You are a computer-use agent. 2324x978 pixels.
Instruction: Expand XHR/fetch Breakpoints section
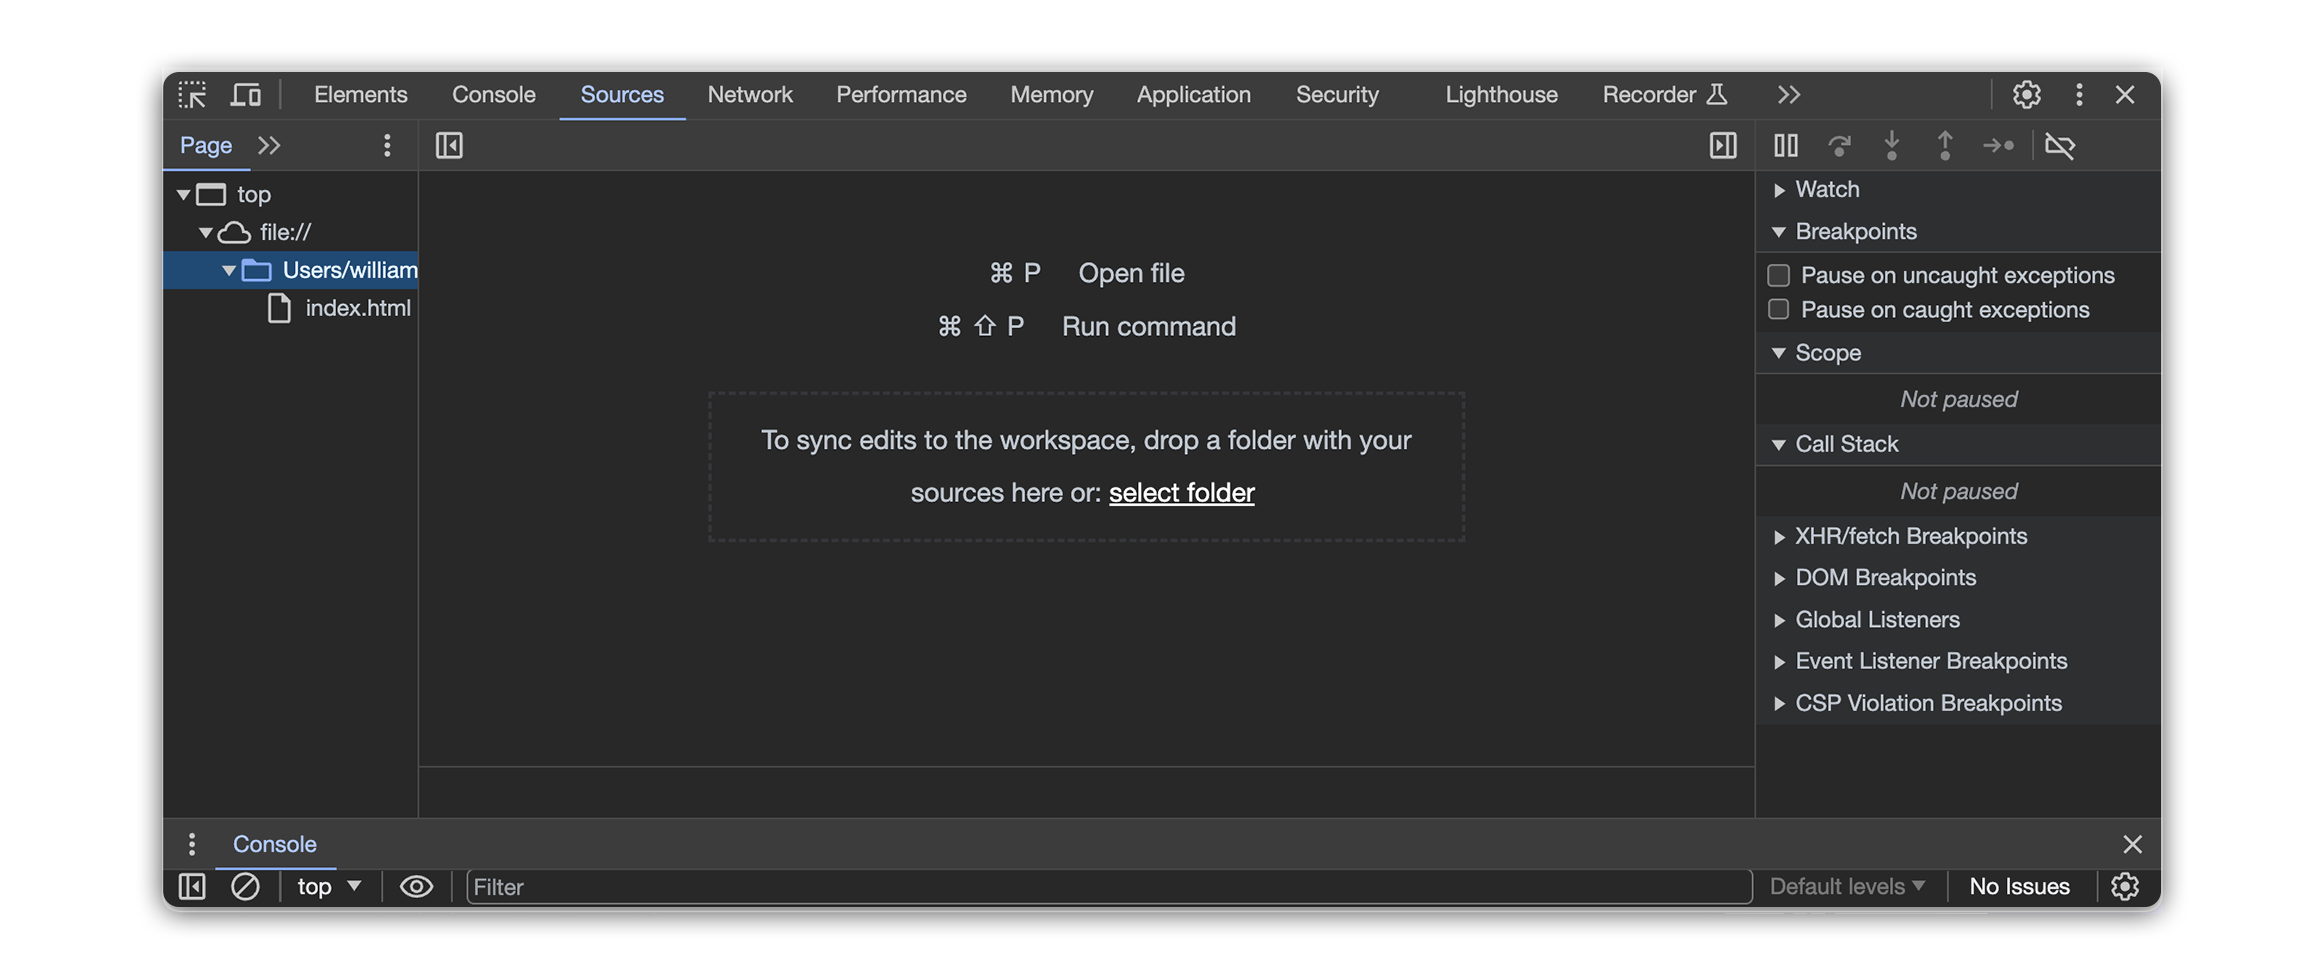[x=1910, y=537]
